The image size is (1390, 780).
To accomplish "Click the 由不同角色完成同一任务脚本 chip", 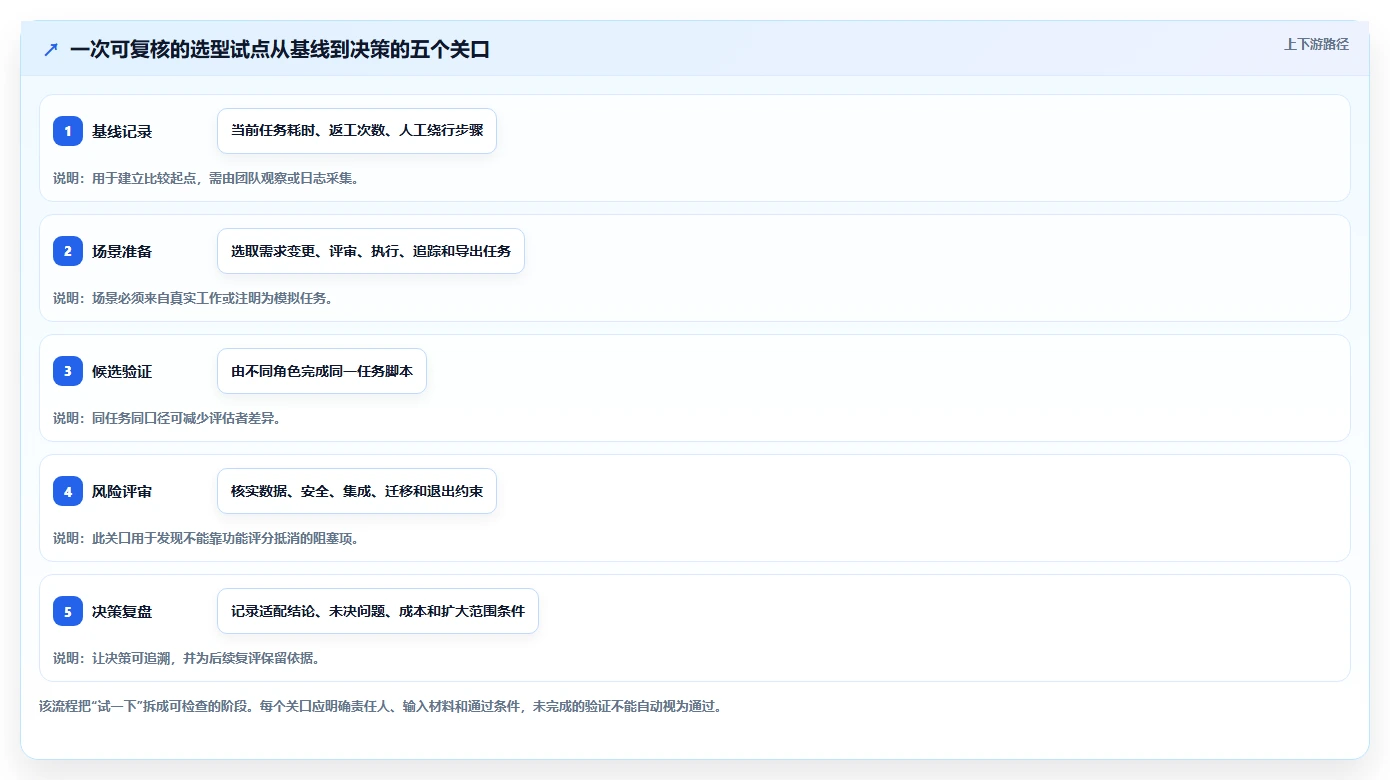I will (x=322, y=371).
